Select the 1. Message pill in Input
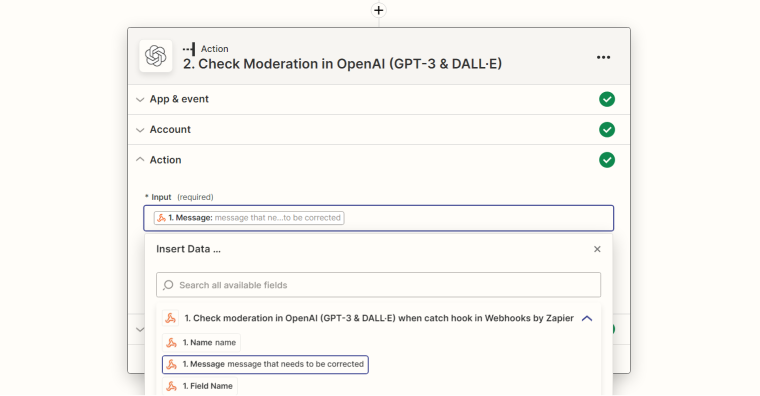The width and height of the screenshot is (760, 396). pyautogui.click(x=249, y=218)
